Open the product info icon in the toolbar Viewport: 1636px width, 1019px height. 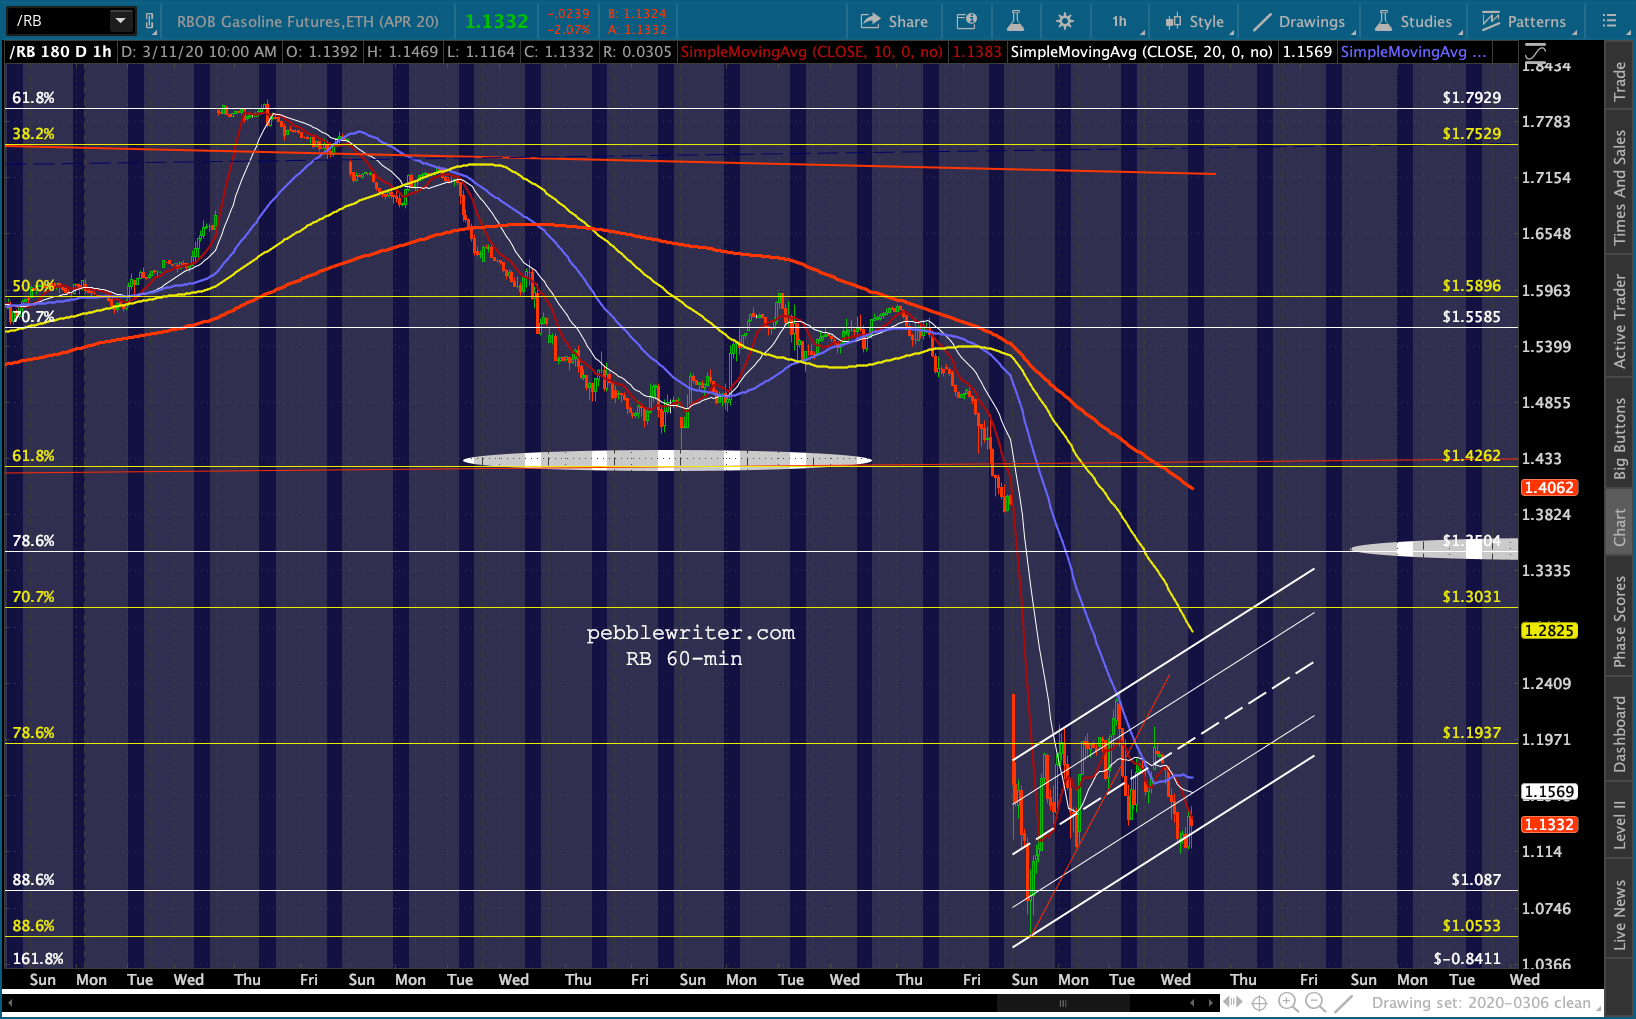(966, 21)
